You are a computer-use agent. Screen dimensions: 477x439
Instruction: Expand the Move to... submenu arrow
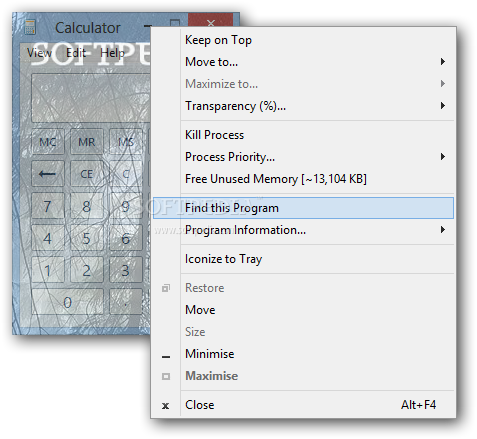point(443,62)
